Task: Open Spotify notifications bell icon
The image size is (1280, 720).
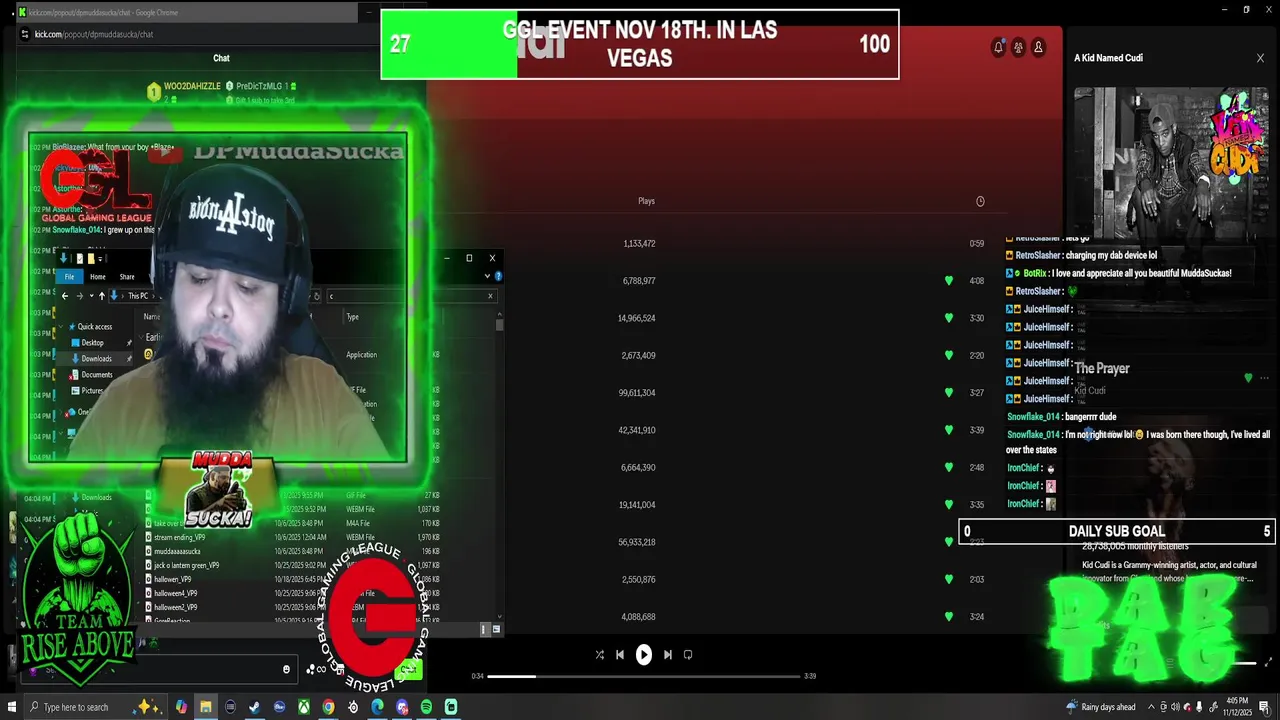Action: 998,47
